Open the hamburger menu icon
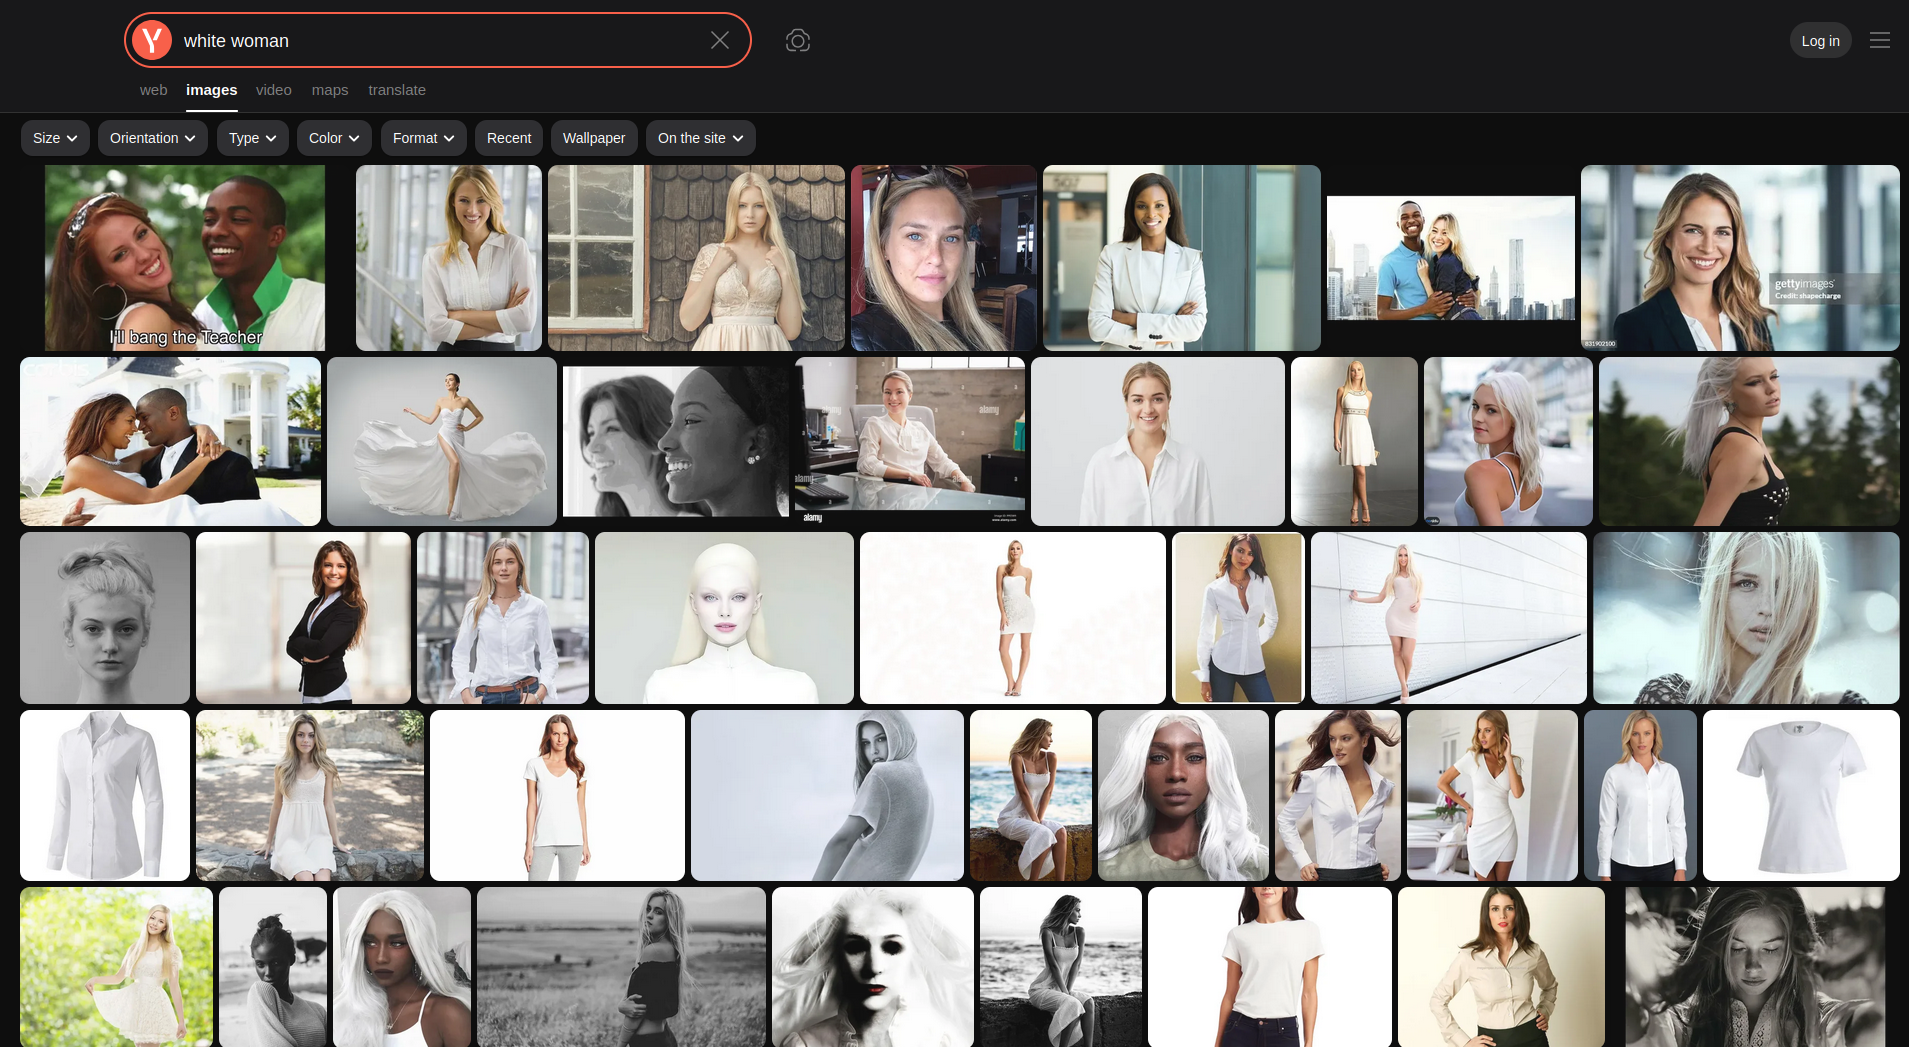 [x=1880, y=40]
